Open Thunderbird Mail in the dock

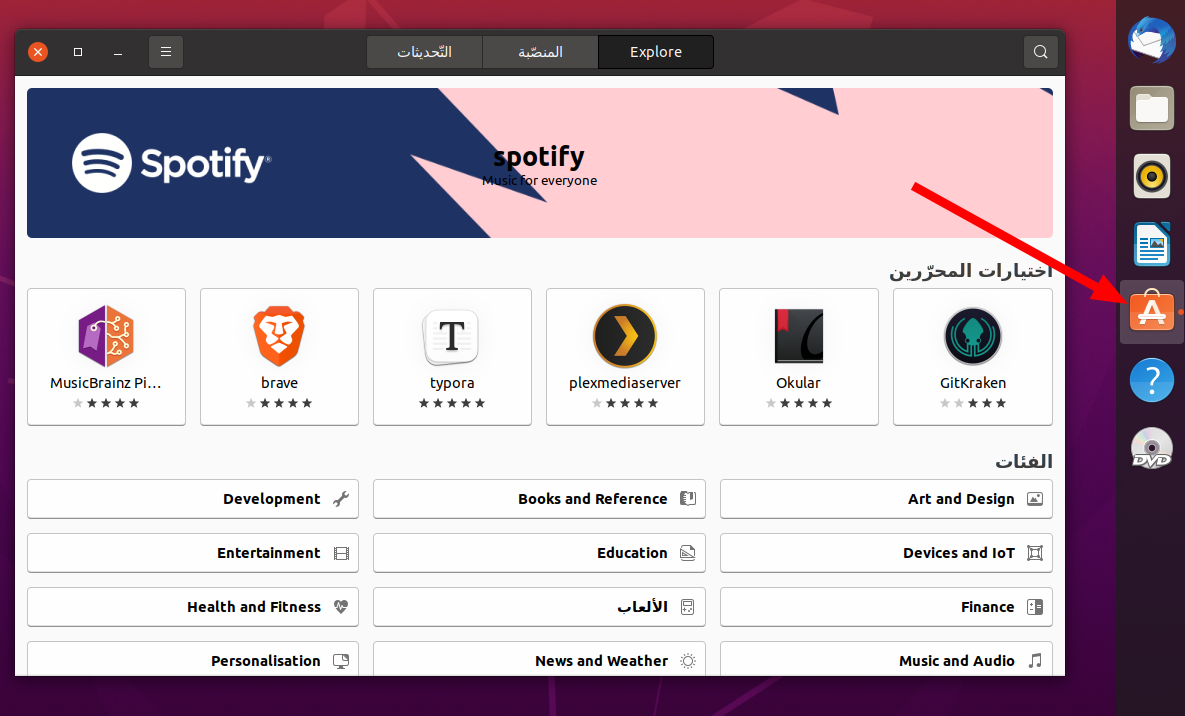[x=1152, y=40]
